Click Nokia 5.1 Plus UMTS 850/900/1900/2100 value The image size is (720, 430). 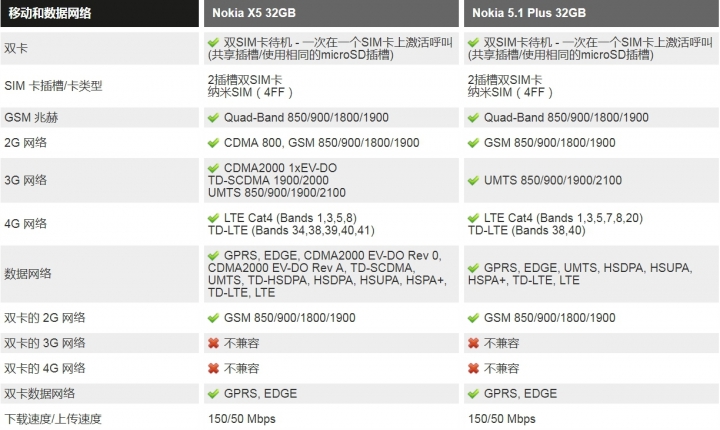[553, 181]
